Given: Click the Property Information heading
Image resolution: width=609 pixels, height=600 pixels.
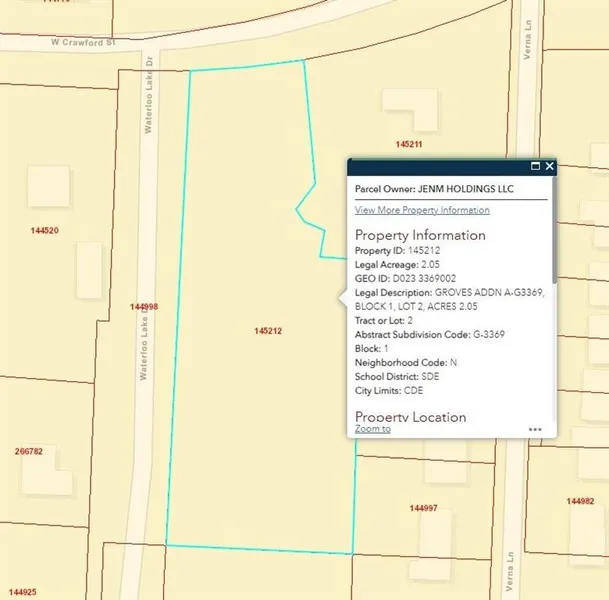Looking at the screenshot, I should click(x=420, y=235).
